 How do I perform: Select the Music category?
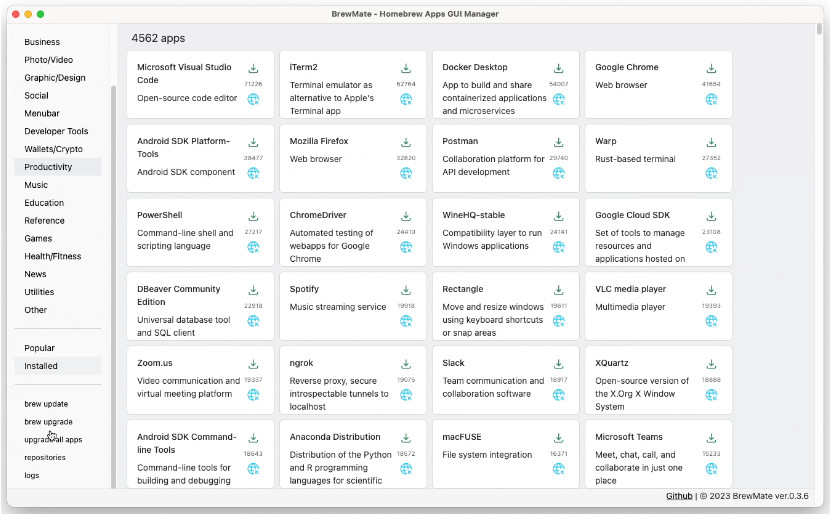36,185
